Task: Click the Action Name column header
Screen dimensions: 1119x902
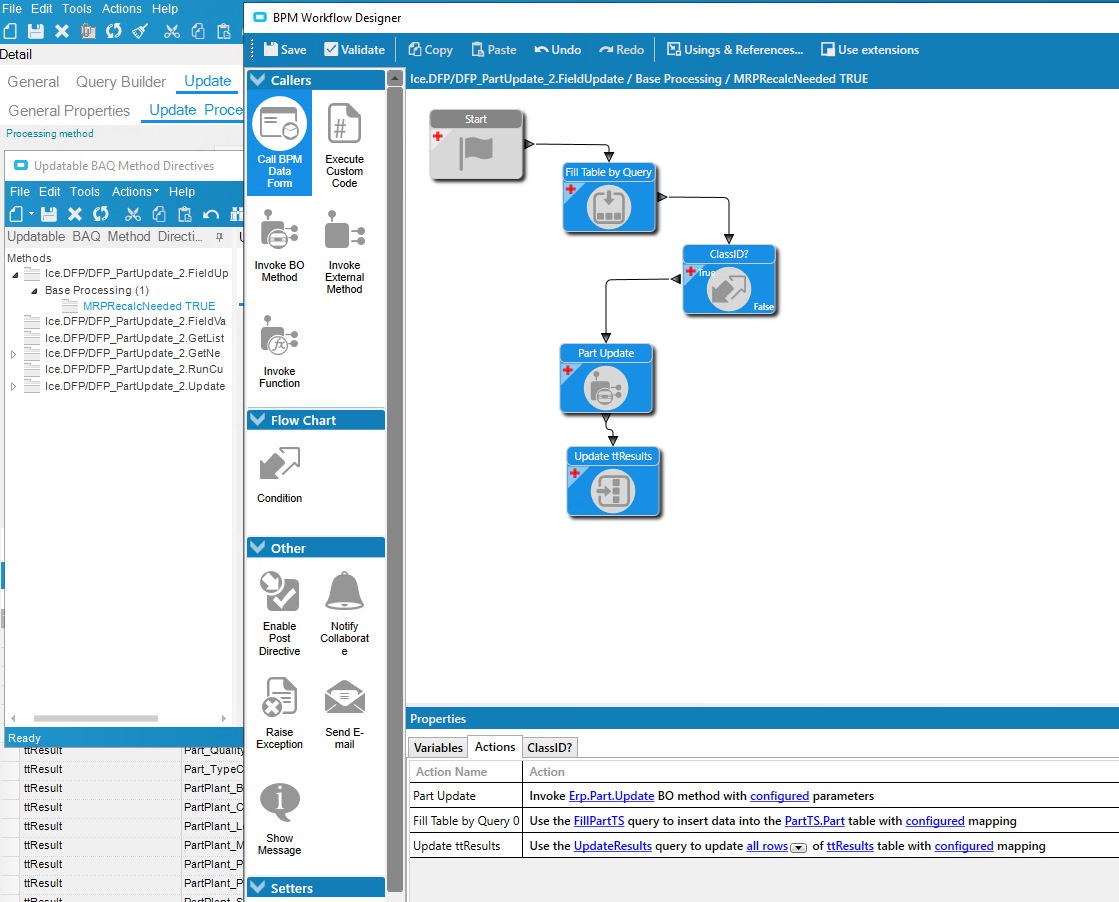Action: (452, 771)
